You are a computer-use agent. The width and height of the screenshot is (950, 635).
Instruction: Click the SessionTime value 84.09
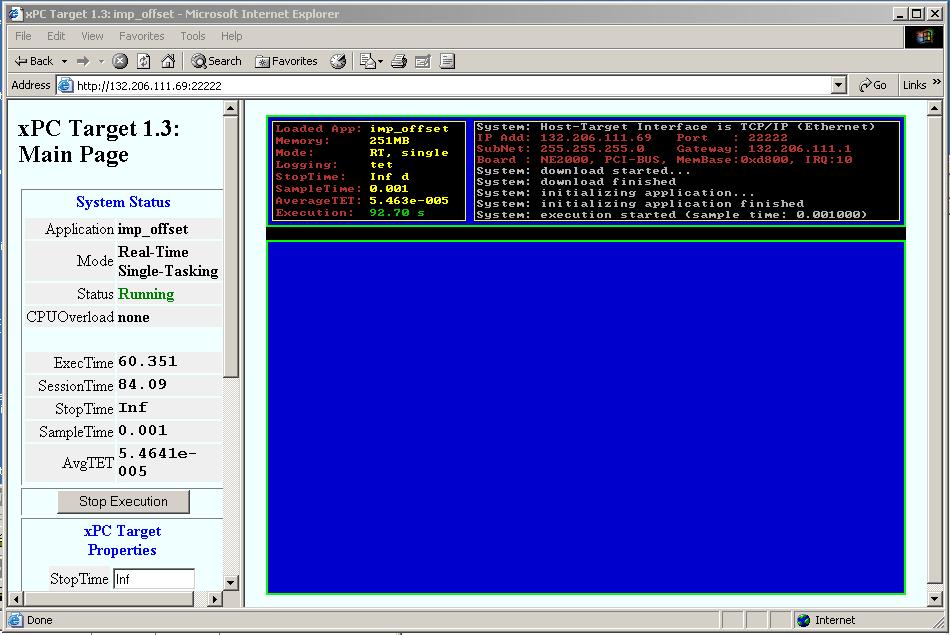coord(142,385)
